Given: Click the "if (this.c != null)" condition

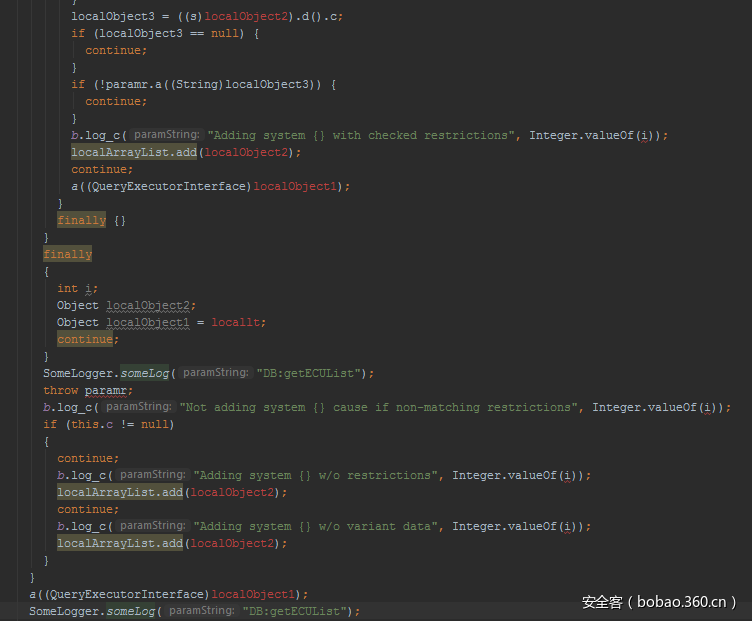Looking at the screenshot, I should (x=108, y=424).
